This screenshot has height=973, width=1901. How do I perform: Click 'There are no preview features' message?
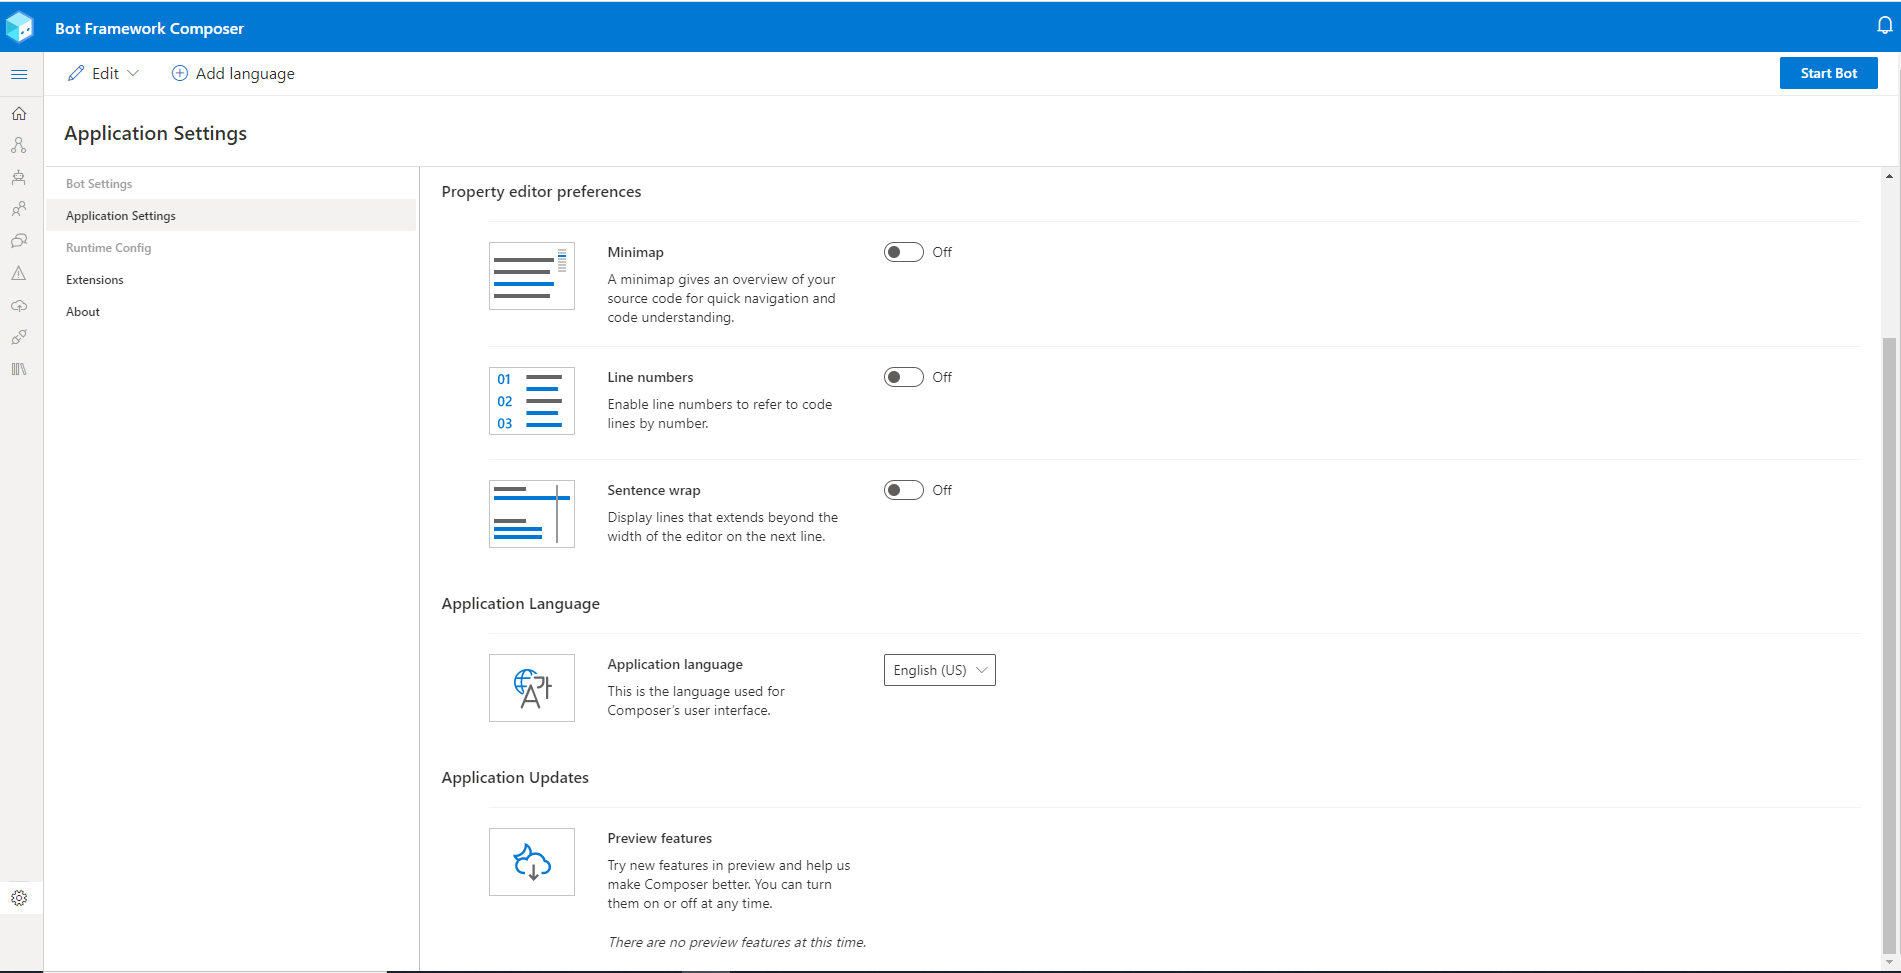click(x=737, y=942)
